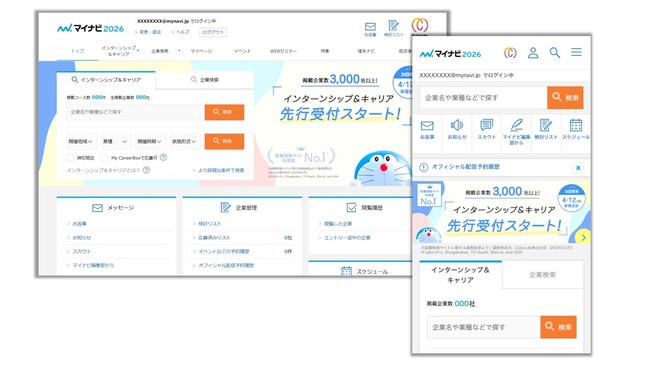The width and height of the screenshot is (650, 366).
Task: Click 検索 button beside desktop filter dropdowns
Action: 224,141
